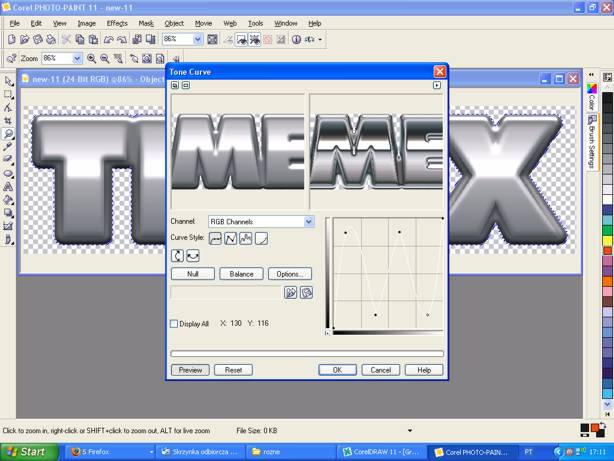
Task: Toggle the smooth curve button
Action: coord(193,255)
